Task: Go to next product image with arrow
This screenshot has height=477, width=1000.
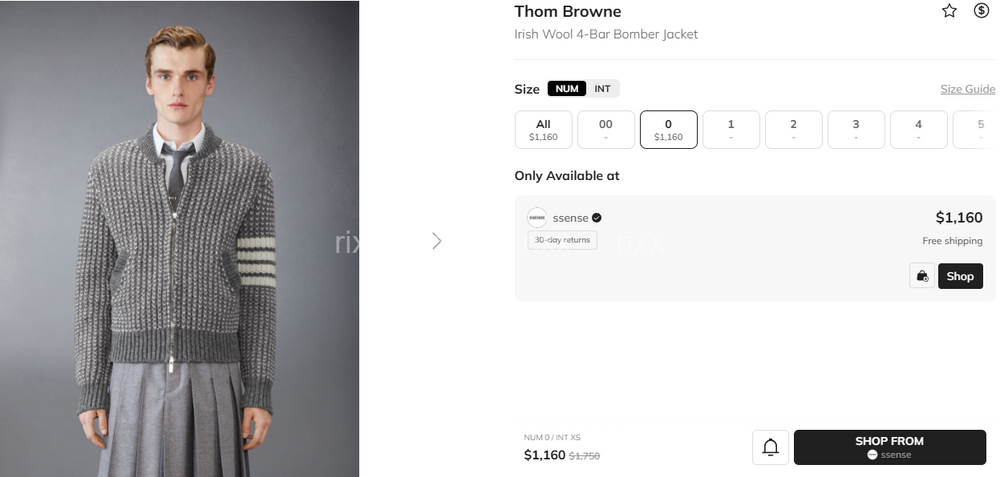Action: tap(436, 241)
